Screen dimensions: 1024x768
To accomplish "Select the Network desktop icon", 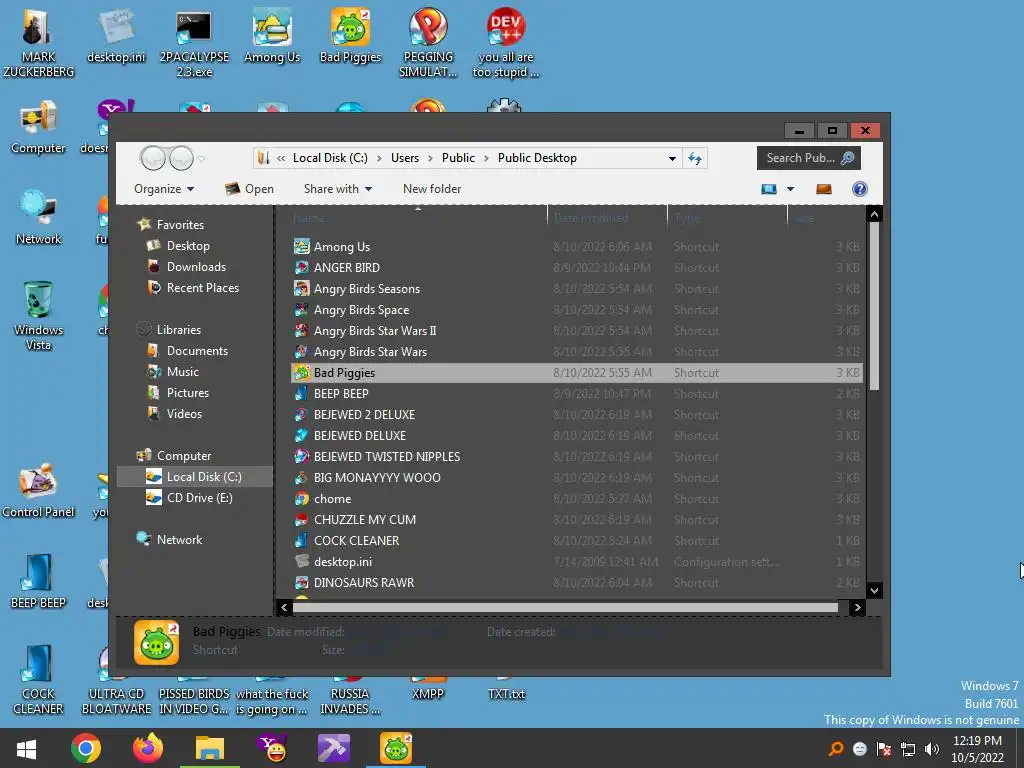I will click(38, 217).
